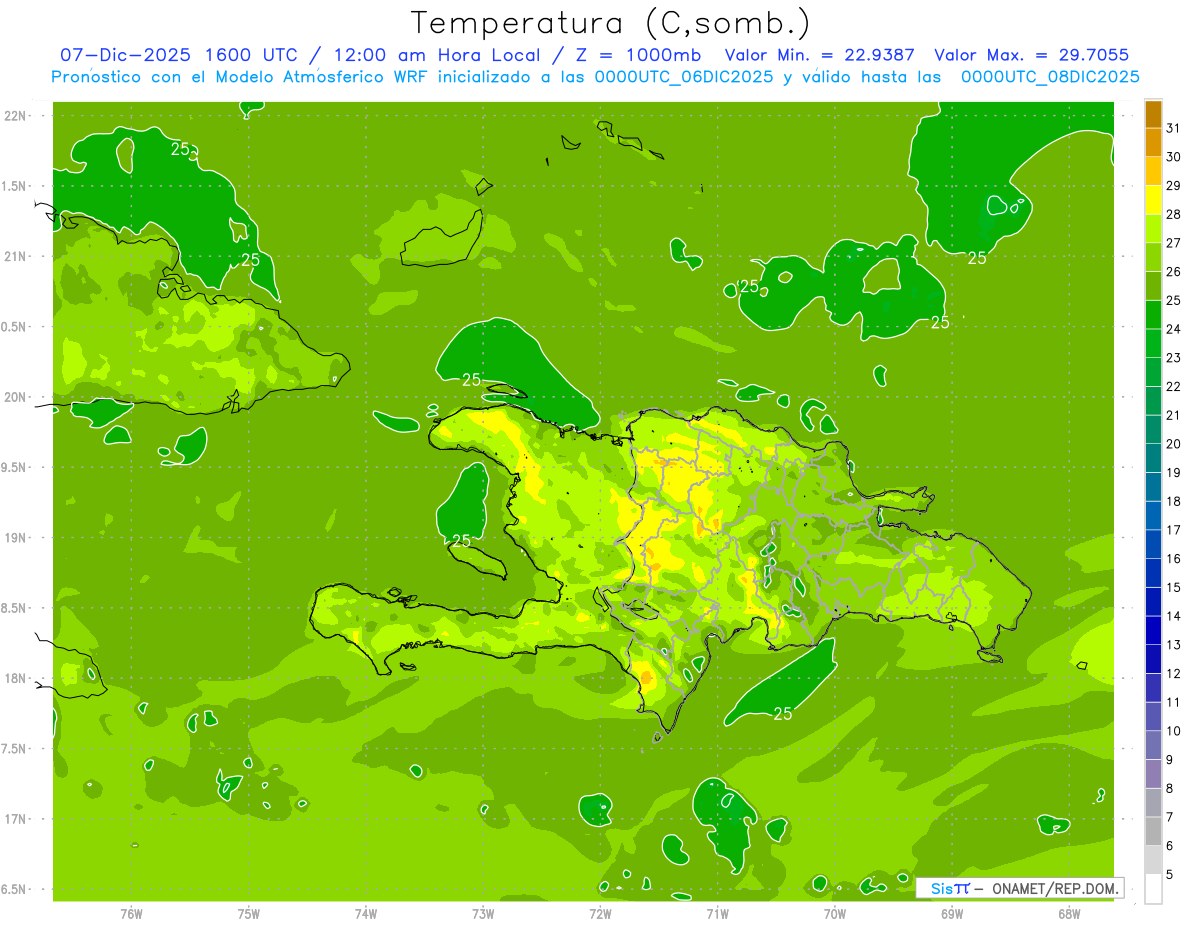Click the 18N latitude axis label
The width and height of the screenshot is (1200, 927).
pos(16,678)
